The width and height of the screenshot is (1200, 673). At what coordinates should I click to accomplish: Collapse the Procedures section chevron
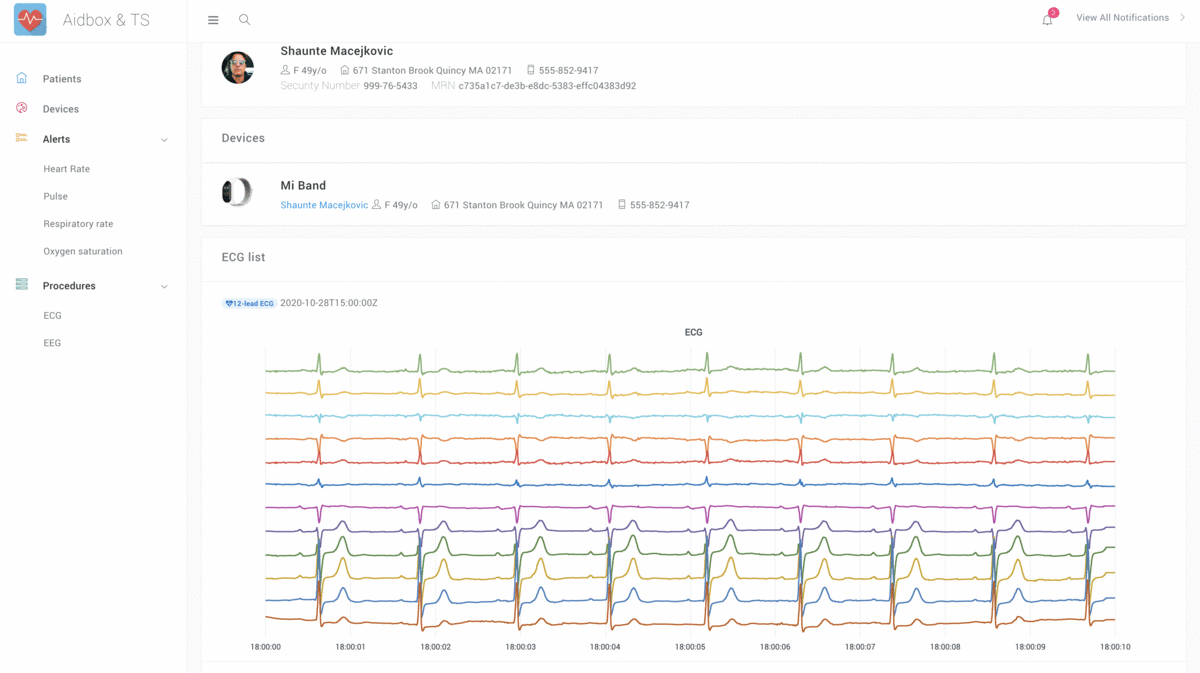click(x=164, y=287)
